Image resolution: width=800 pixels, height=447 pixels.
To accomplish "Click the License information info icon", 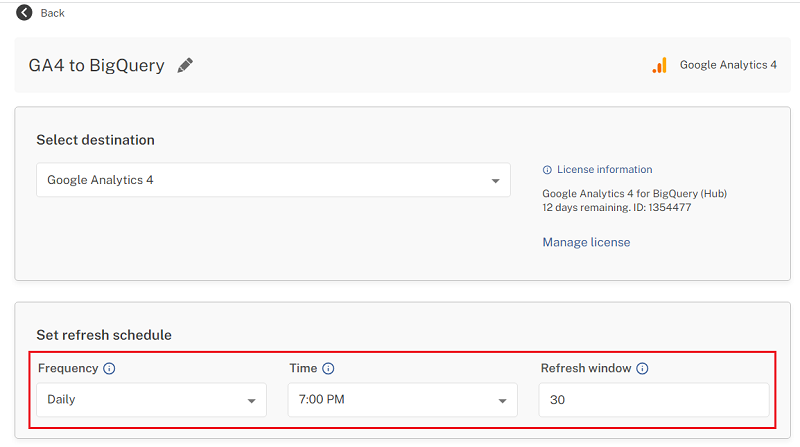I will click(x=547, y=170).
